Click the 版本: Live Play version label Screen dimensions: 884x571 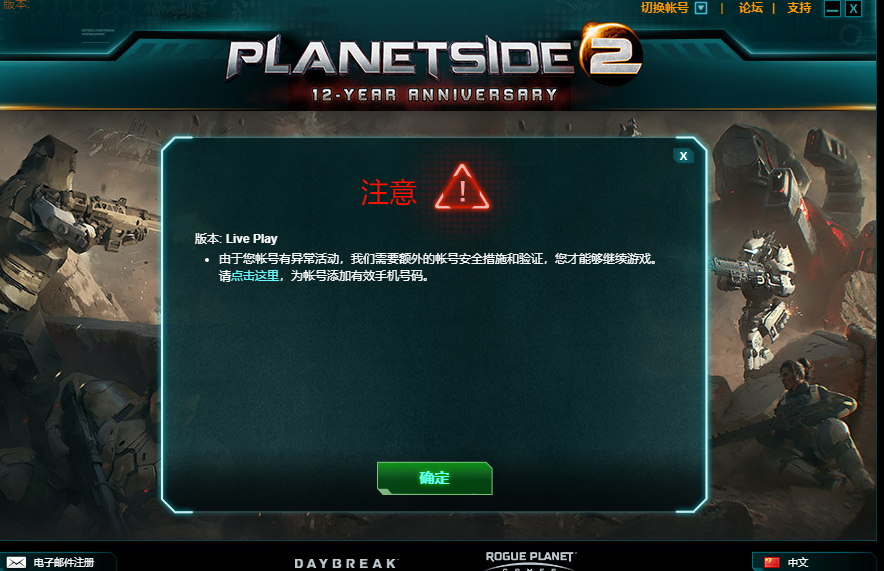(236, 238)
